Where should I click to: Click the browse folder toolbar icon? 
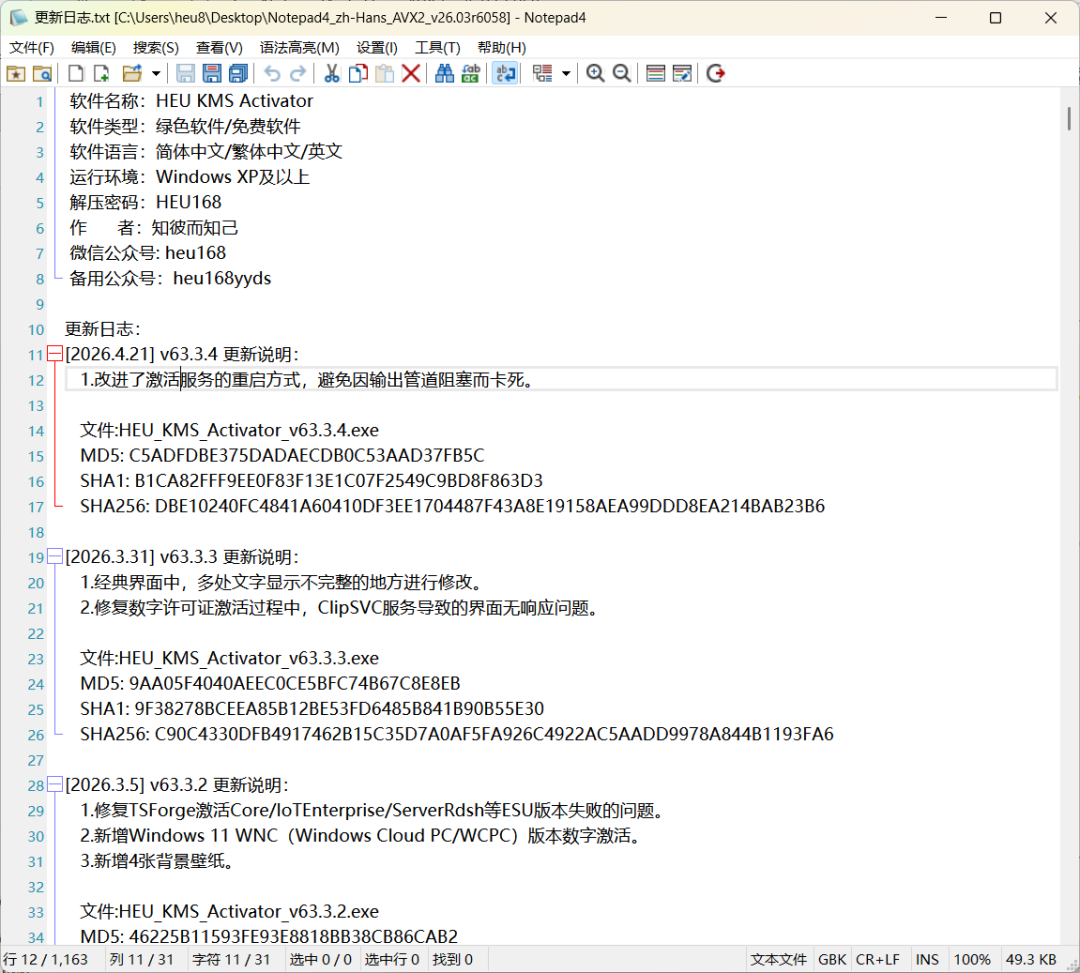pyautogui.click(x=42, y=74)
